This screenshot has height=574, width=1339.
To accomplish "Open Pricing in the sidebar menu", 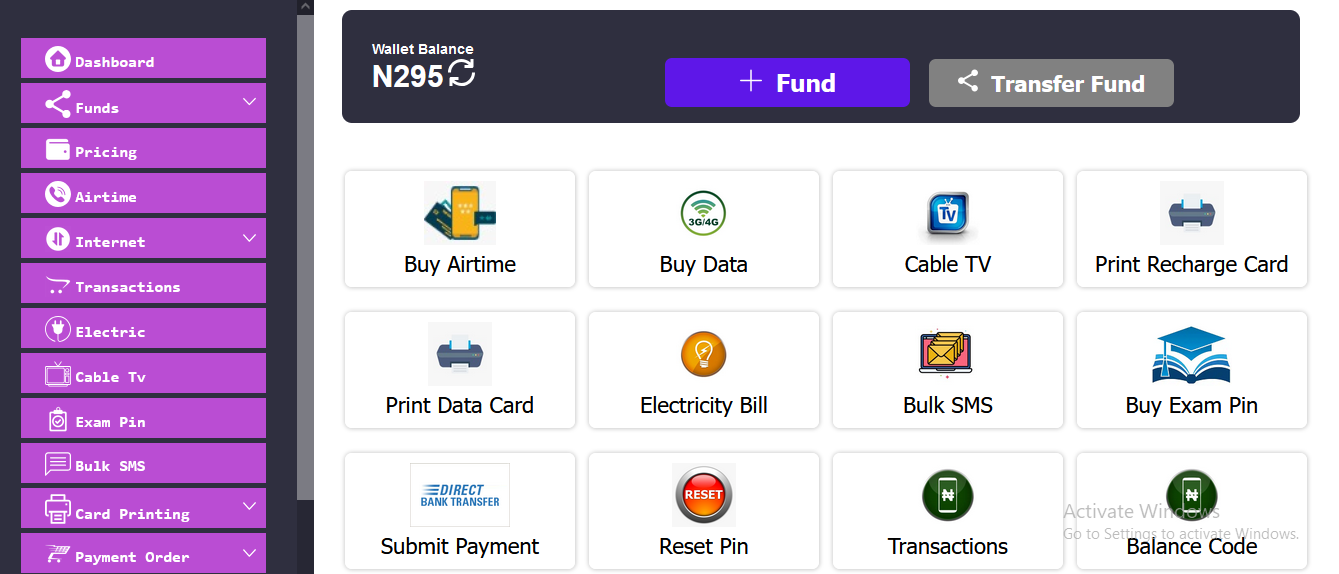I will (x=143, y=148).
